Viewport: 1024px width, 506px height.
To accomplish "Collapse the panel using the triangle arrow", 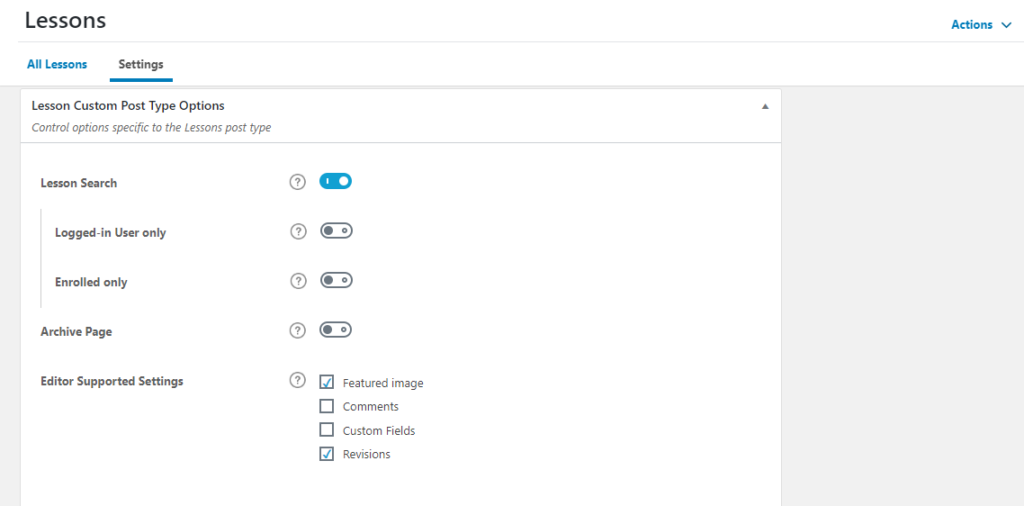I will (x=765, y=106).
